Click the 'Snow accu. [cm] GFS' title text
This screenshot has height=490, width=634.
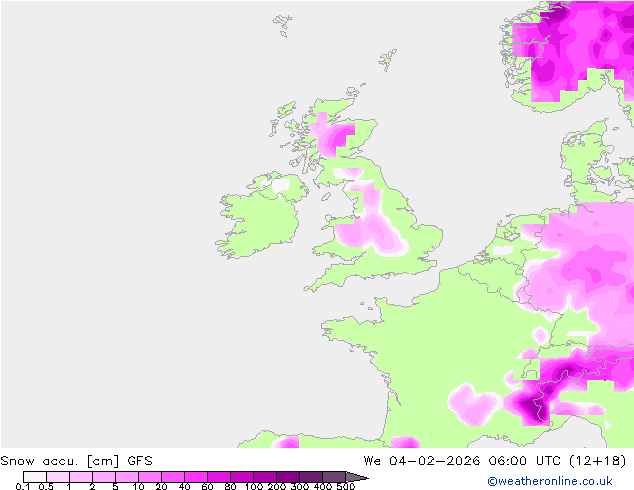pyautogui.click(x=76, y=461)
